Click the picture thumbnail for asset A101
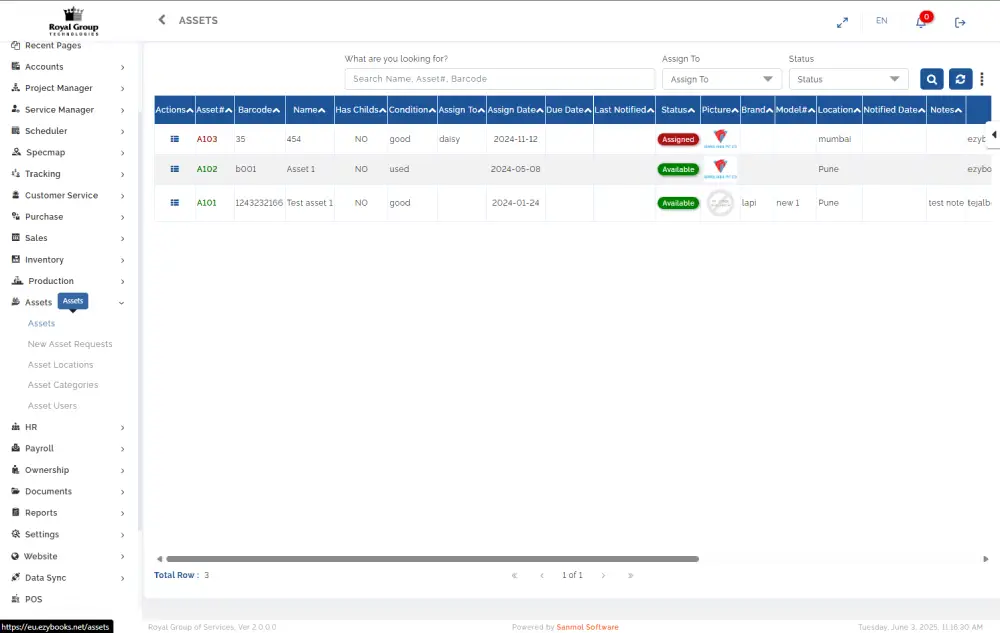 [720, 203]
